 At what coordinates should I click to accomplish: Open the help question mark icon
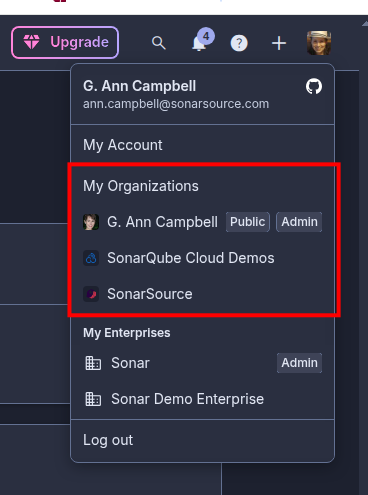point(239,43)
